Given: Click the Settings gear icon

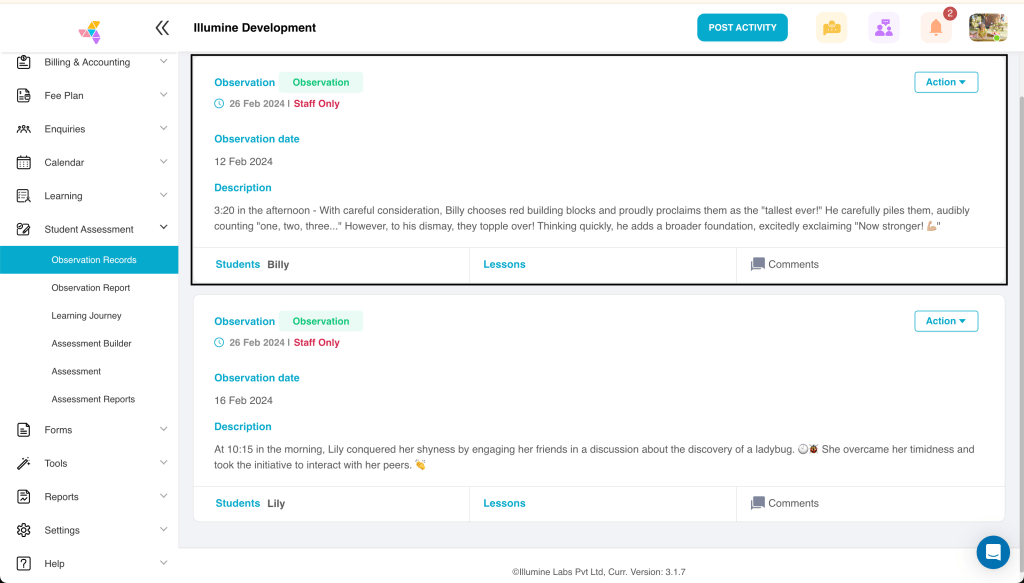Looking at the screenshot, I should click(24, 530).
